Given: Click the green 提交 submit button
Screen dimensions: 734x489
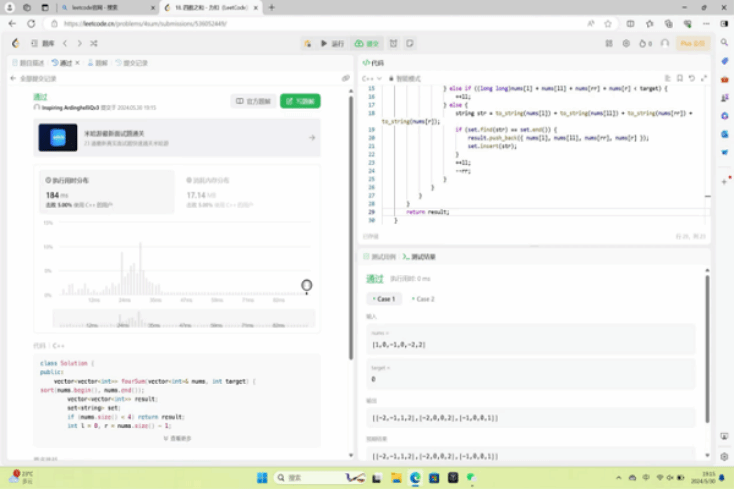Looking at the screenshot, I should click(368, 43).
